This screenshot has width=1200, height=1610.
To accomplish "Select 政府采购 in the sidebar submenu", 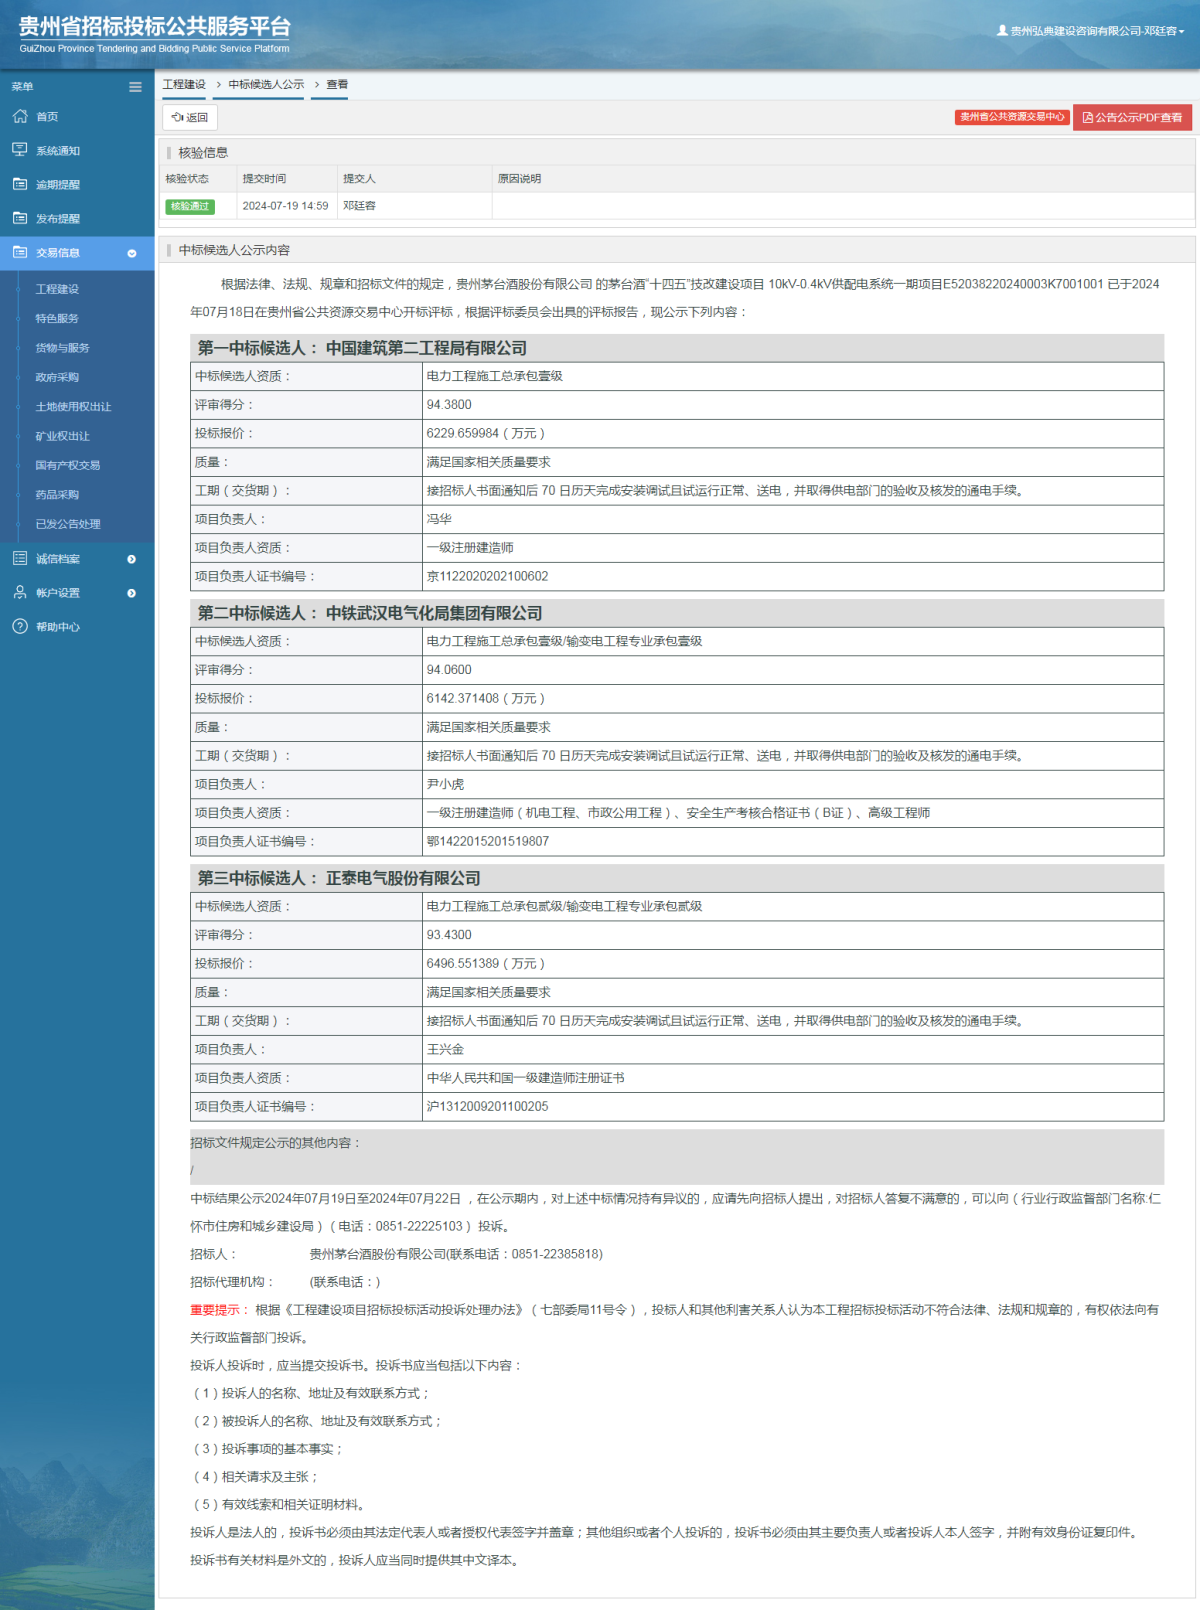I will [57, 377].
